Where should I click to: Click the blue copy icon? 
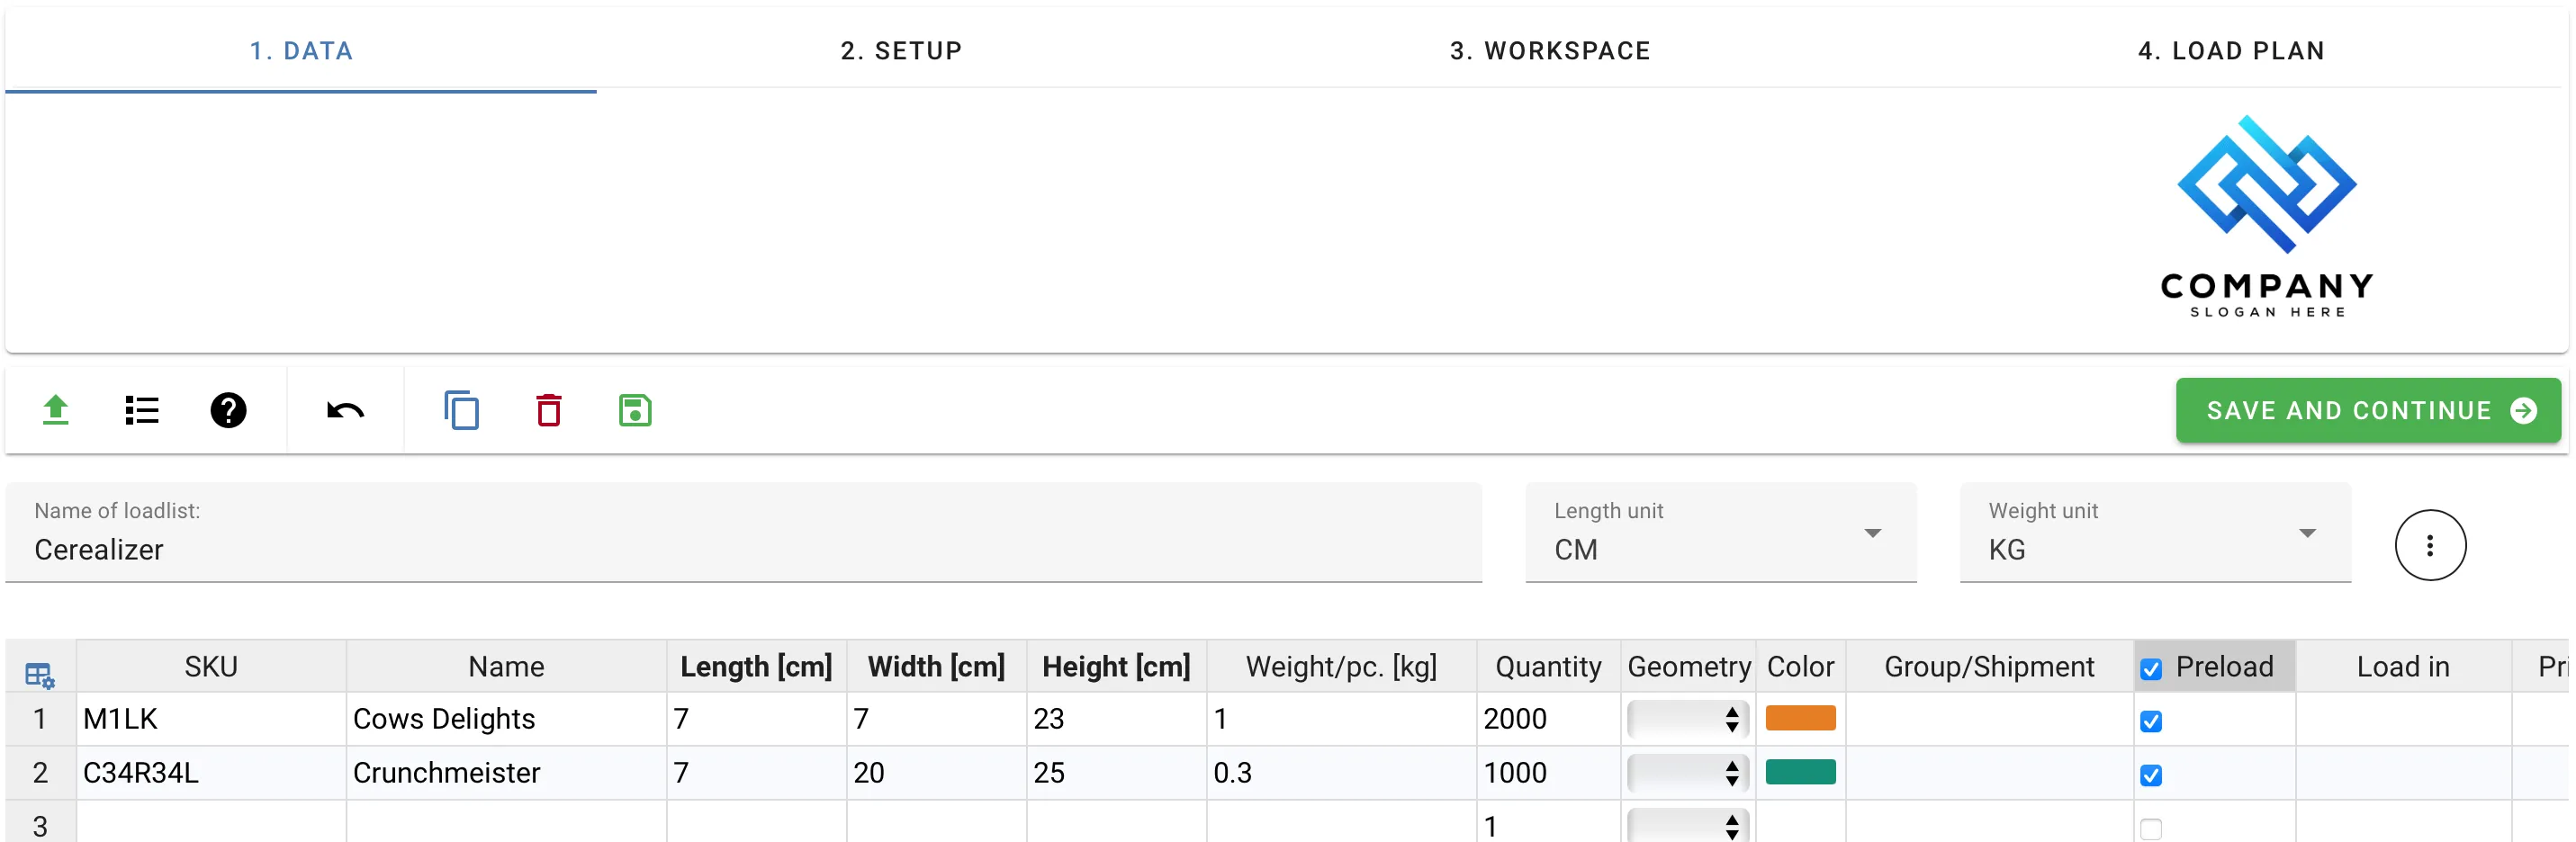[x=461, y=410]
